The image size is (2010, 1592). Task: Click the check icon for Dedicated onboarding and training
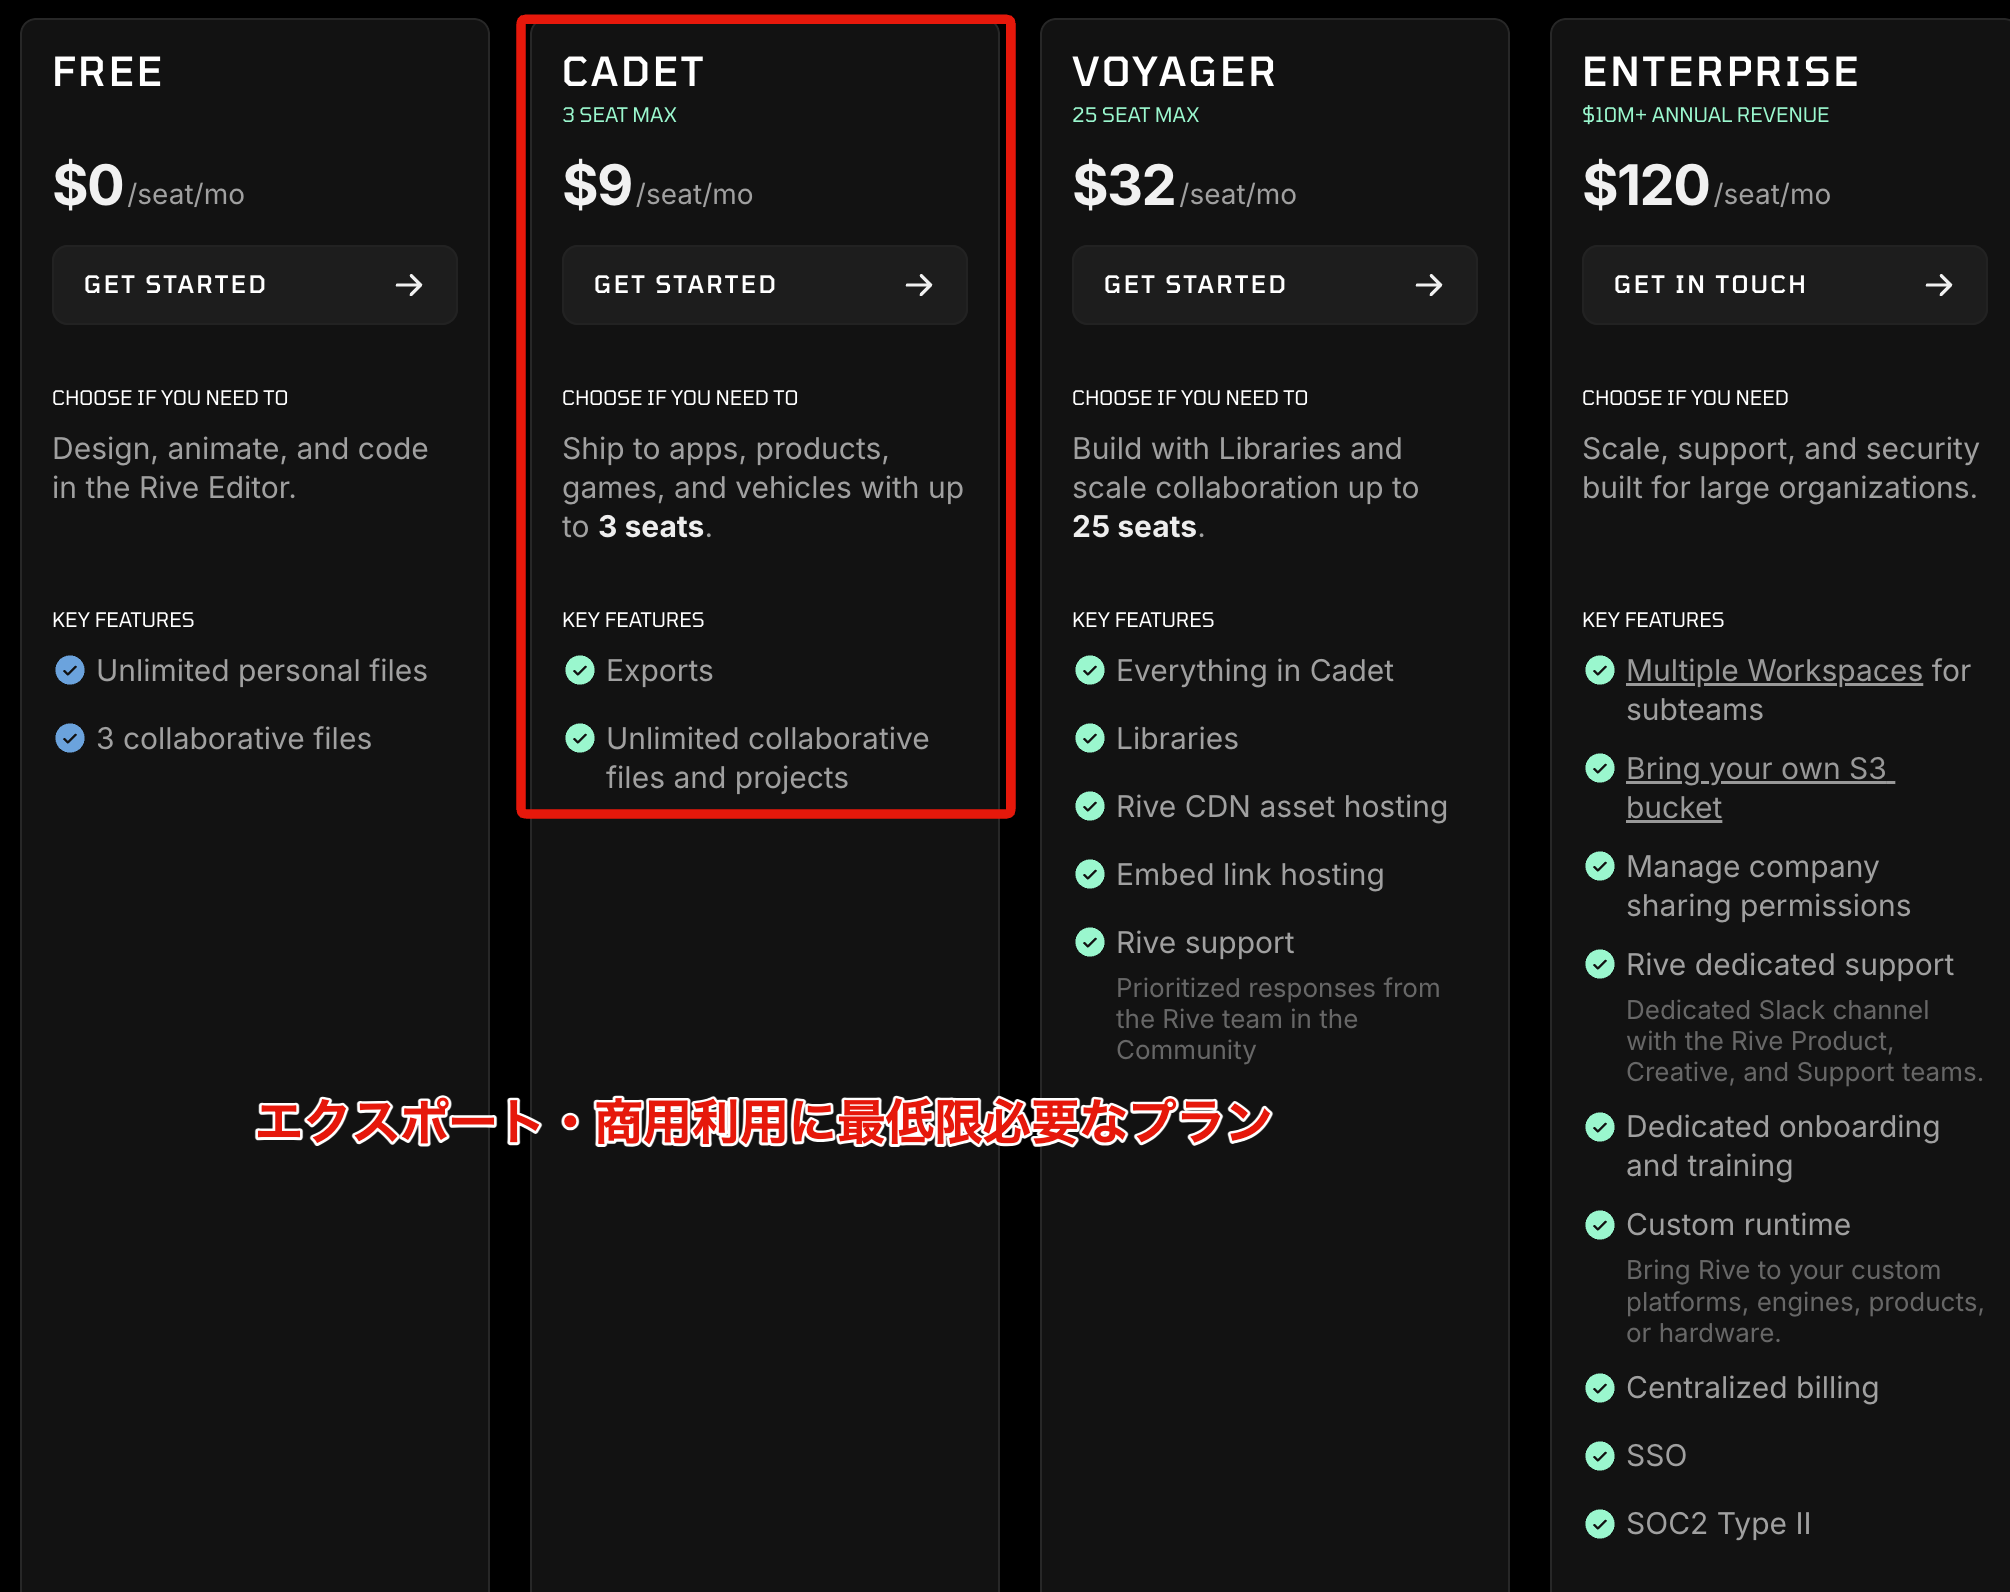pos(1600,1127)
